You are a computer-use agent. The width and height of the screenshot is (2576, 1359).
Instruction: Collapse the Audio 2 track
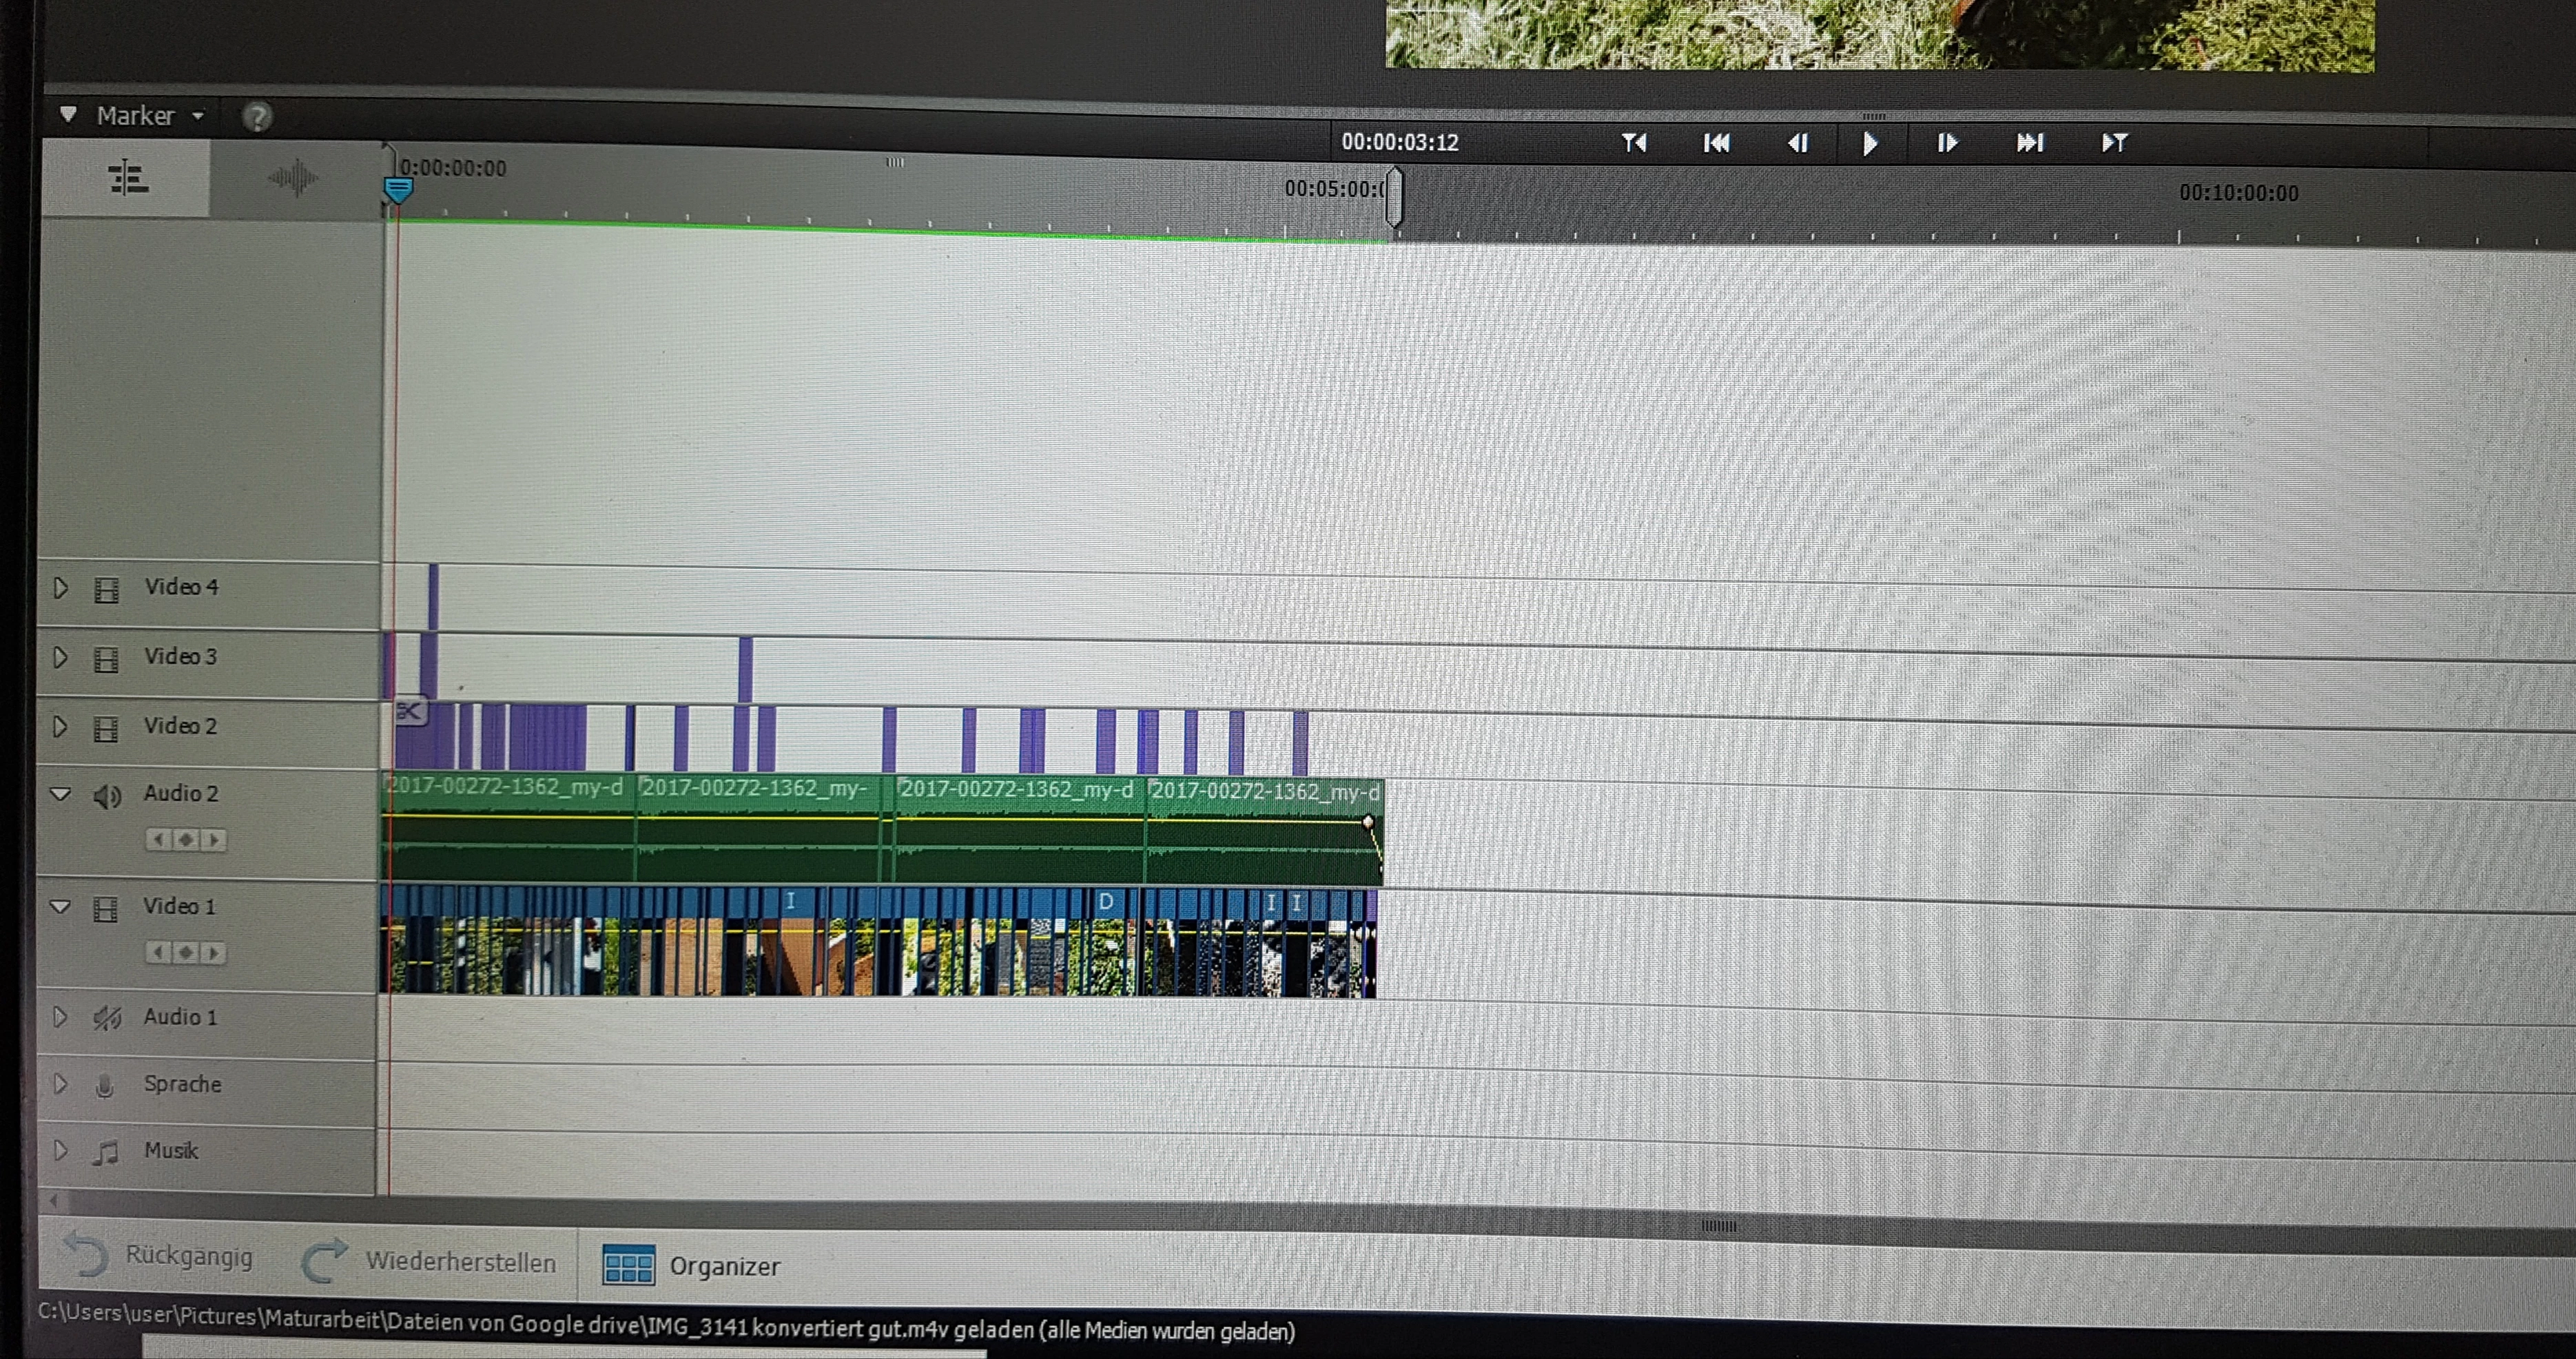point(60,794)
